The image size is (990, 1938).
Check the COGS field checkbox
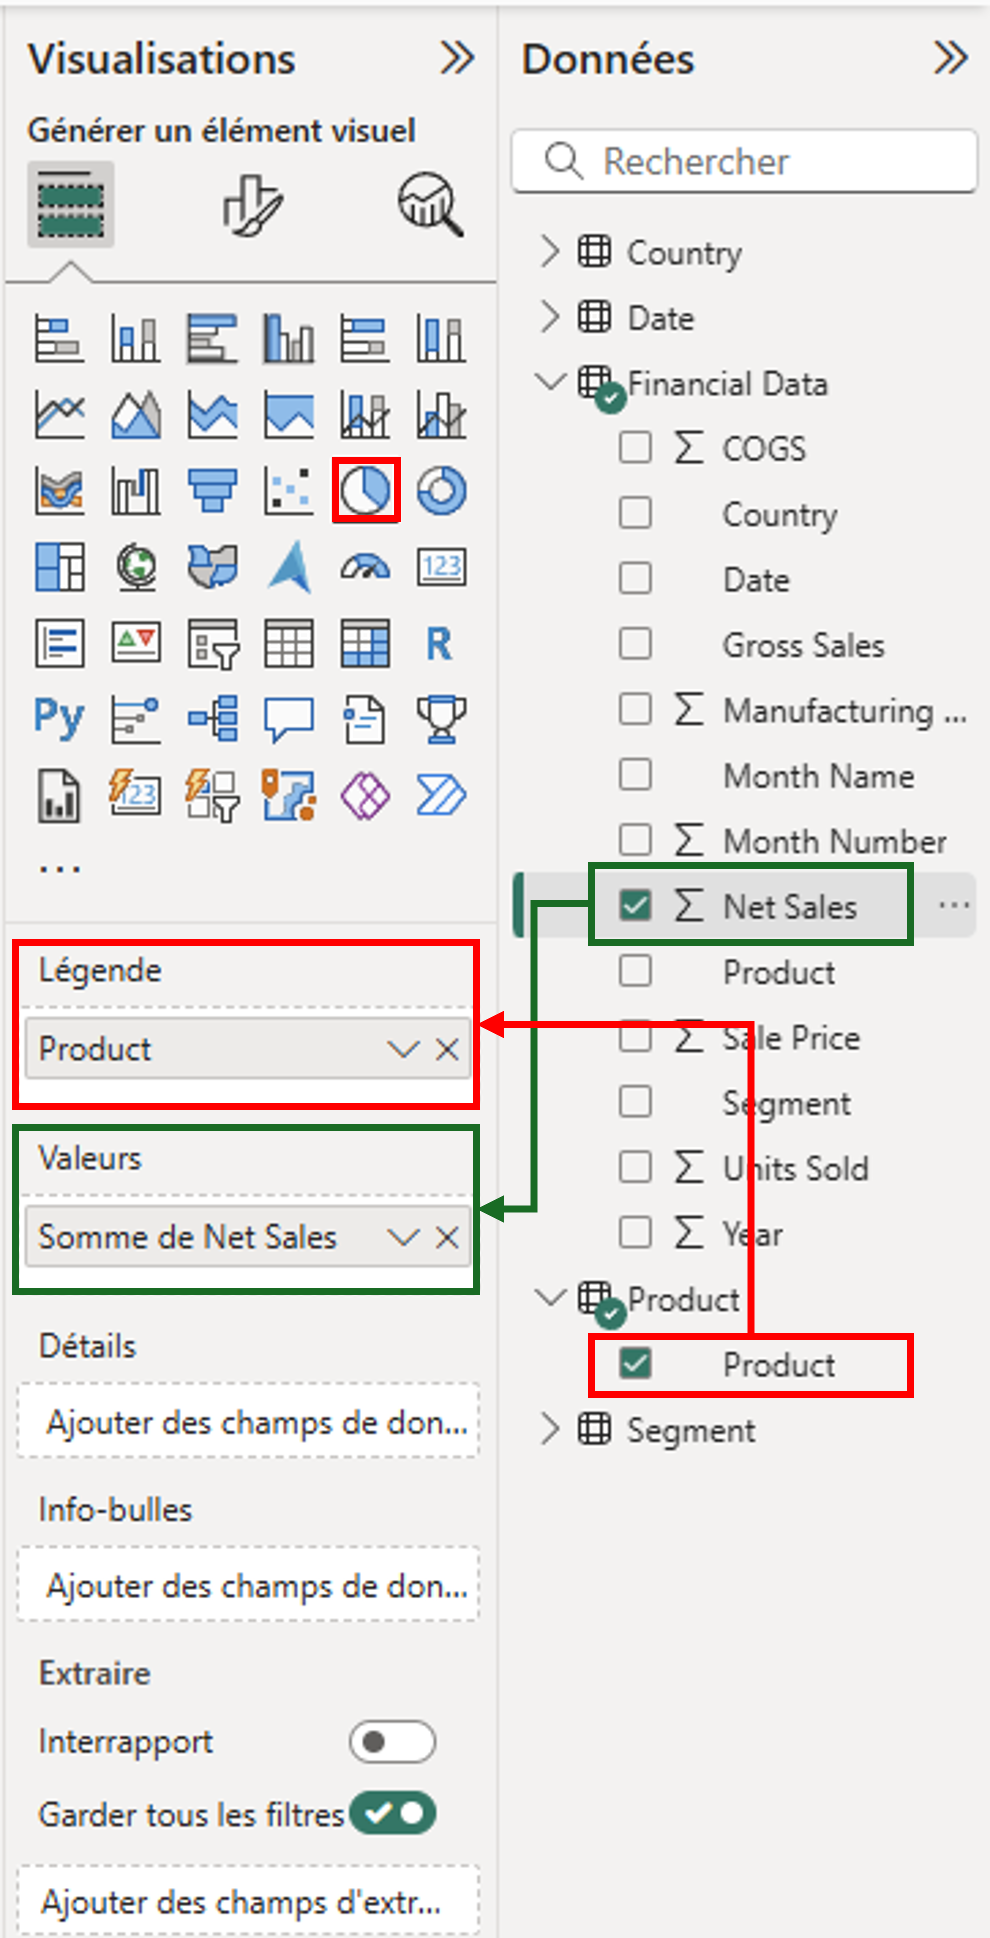635,448
